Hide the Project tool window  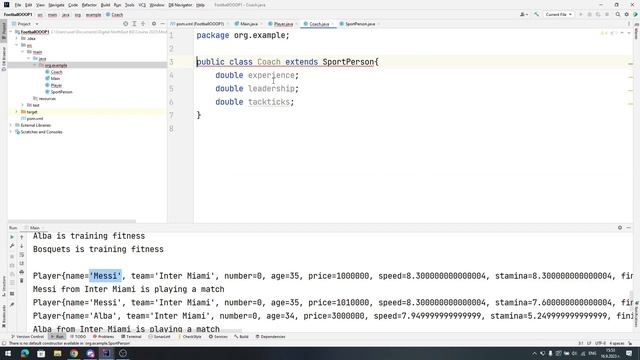point(162,24)
